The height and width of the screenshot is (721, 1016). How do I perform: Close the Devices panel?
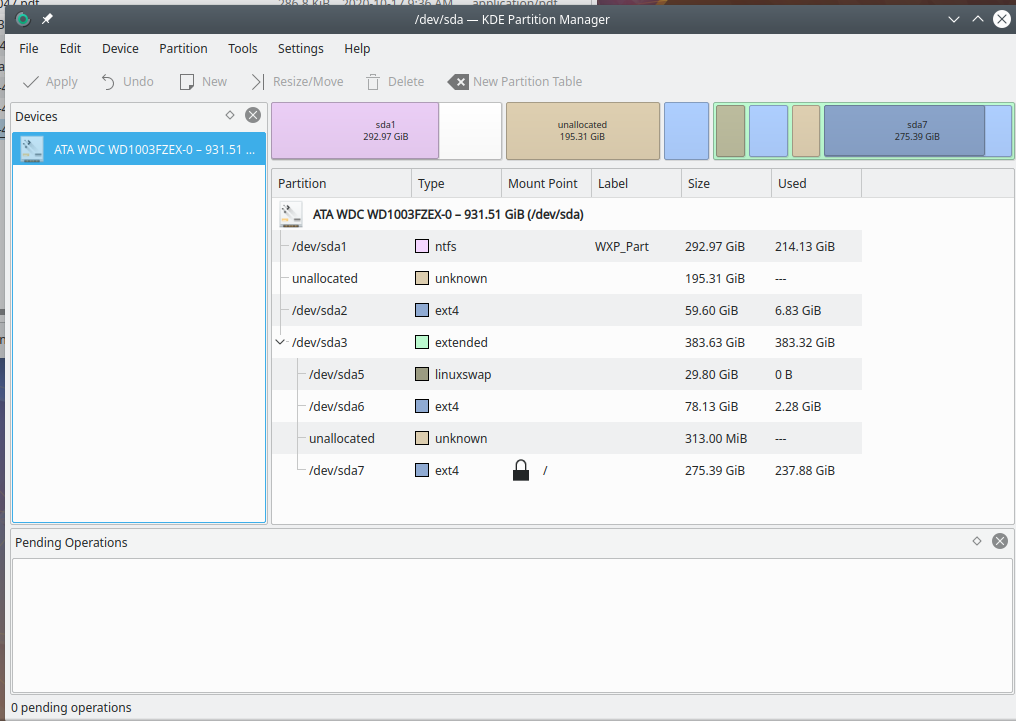(x=253, y=115)
